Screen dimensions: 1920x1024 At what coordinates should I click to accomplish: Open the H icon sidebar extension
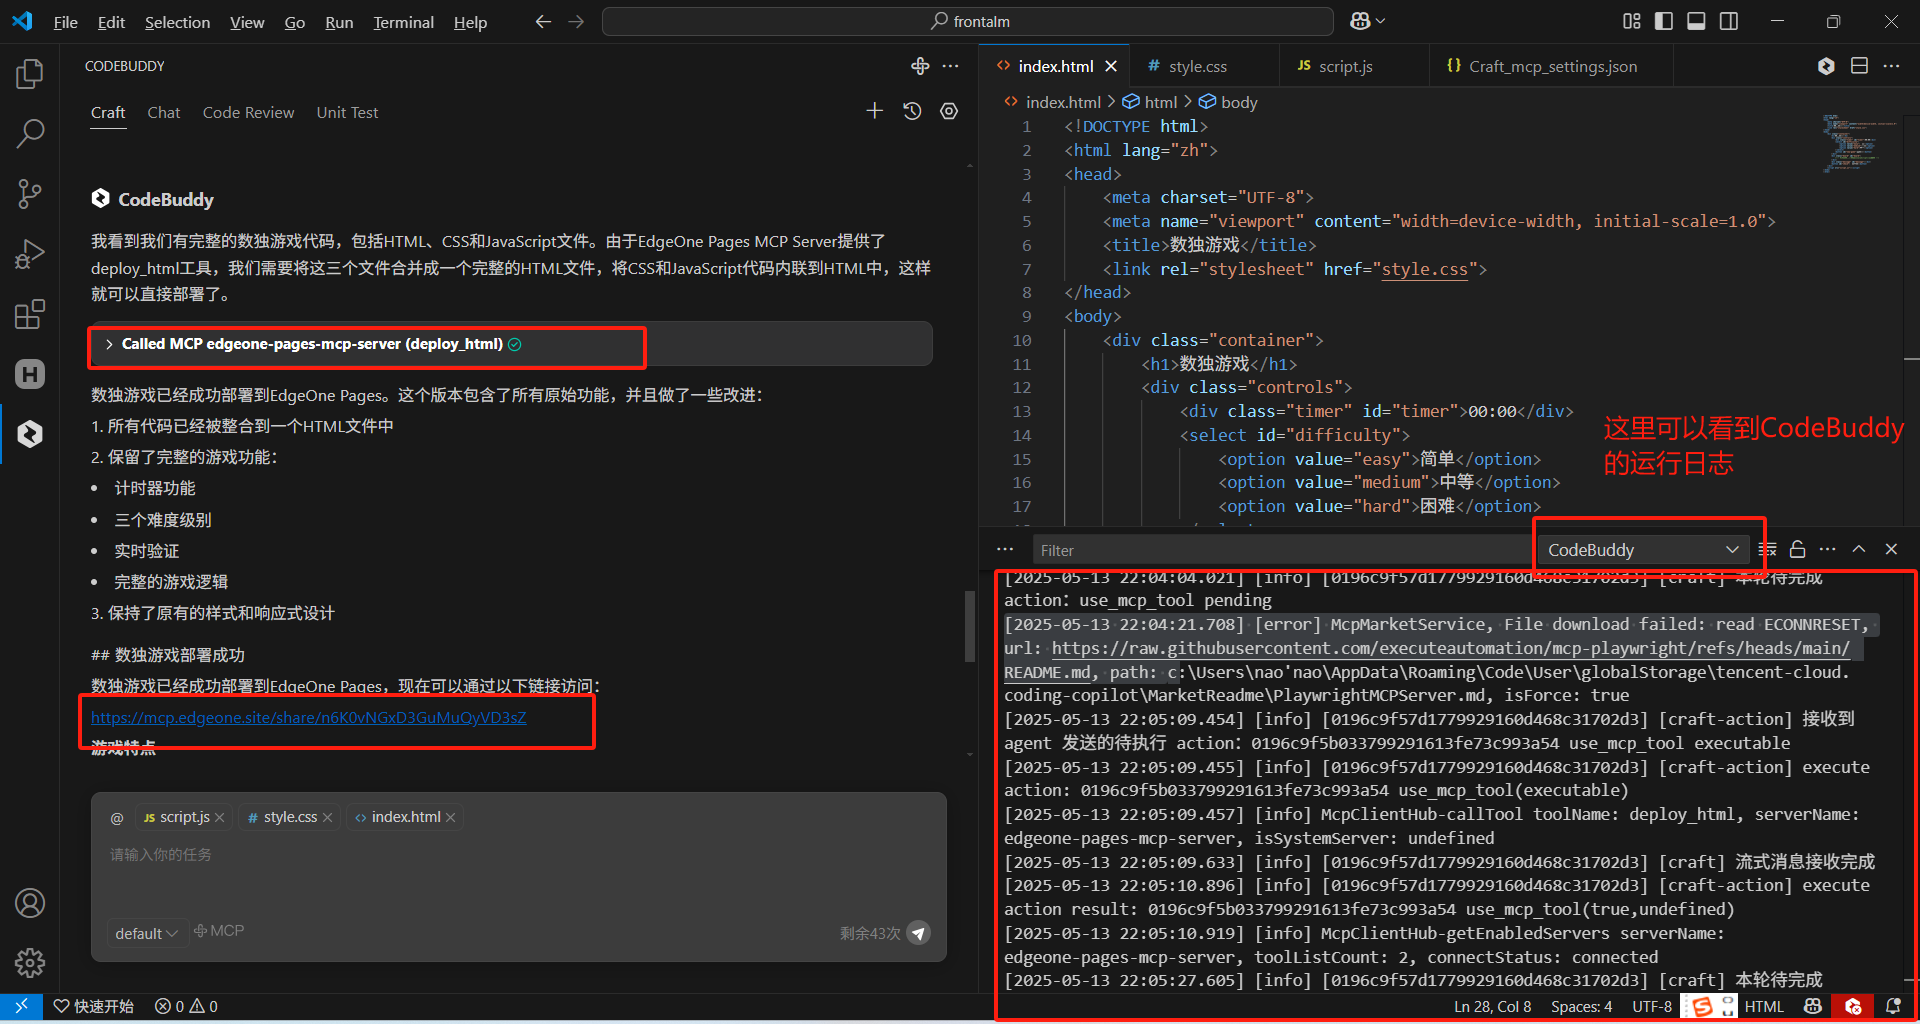click(x=30, y=374)
